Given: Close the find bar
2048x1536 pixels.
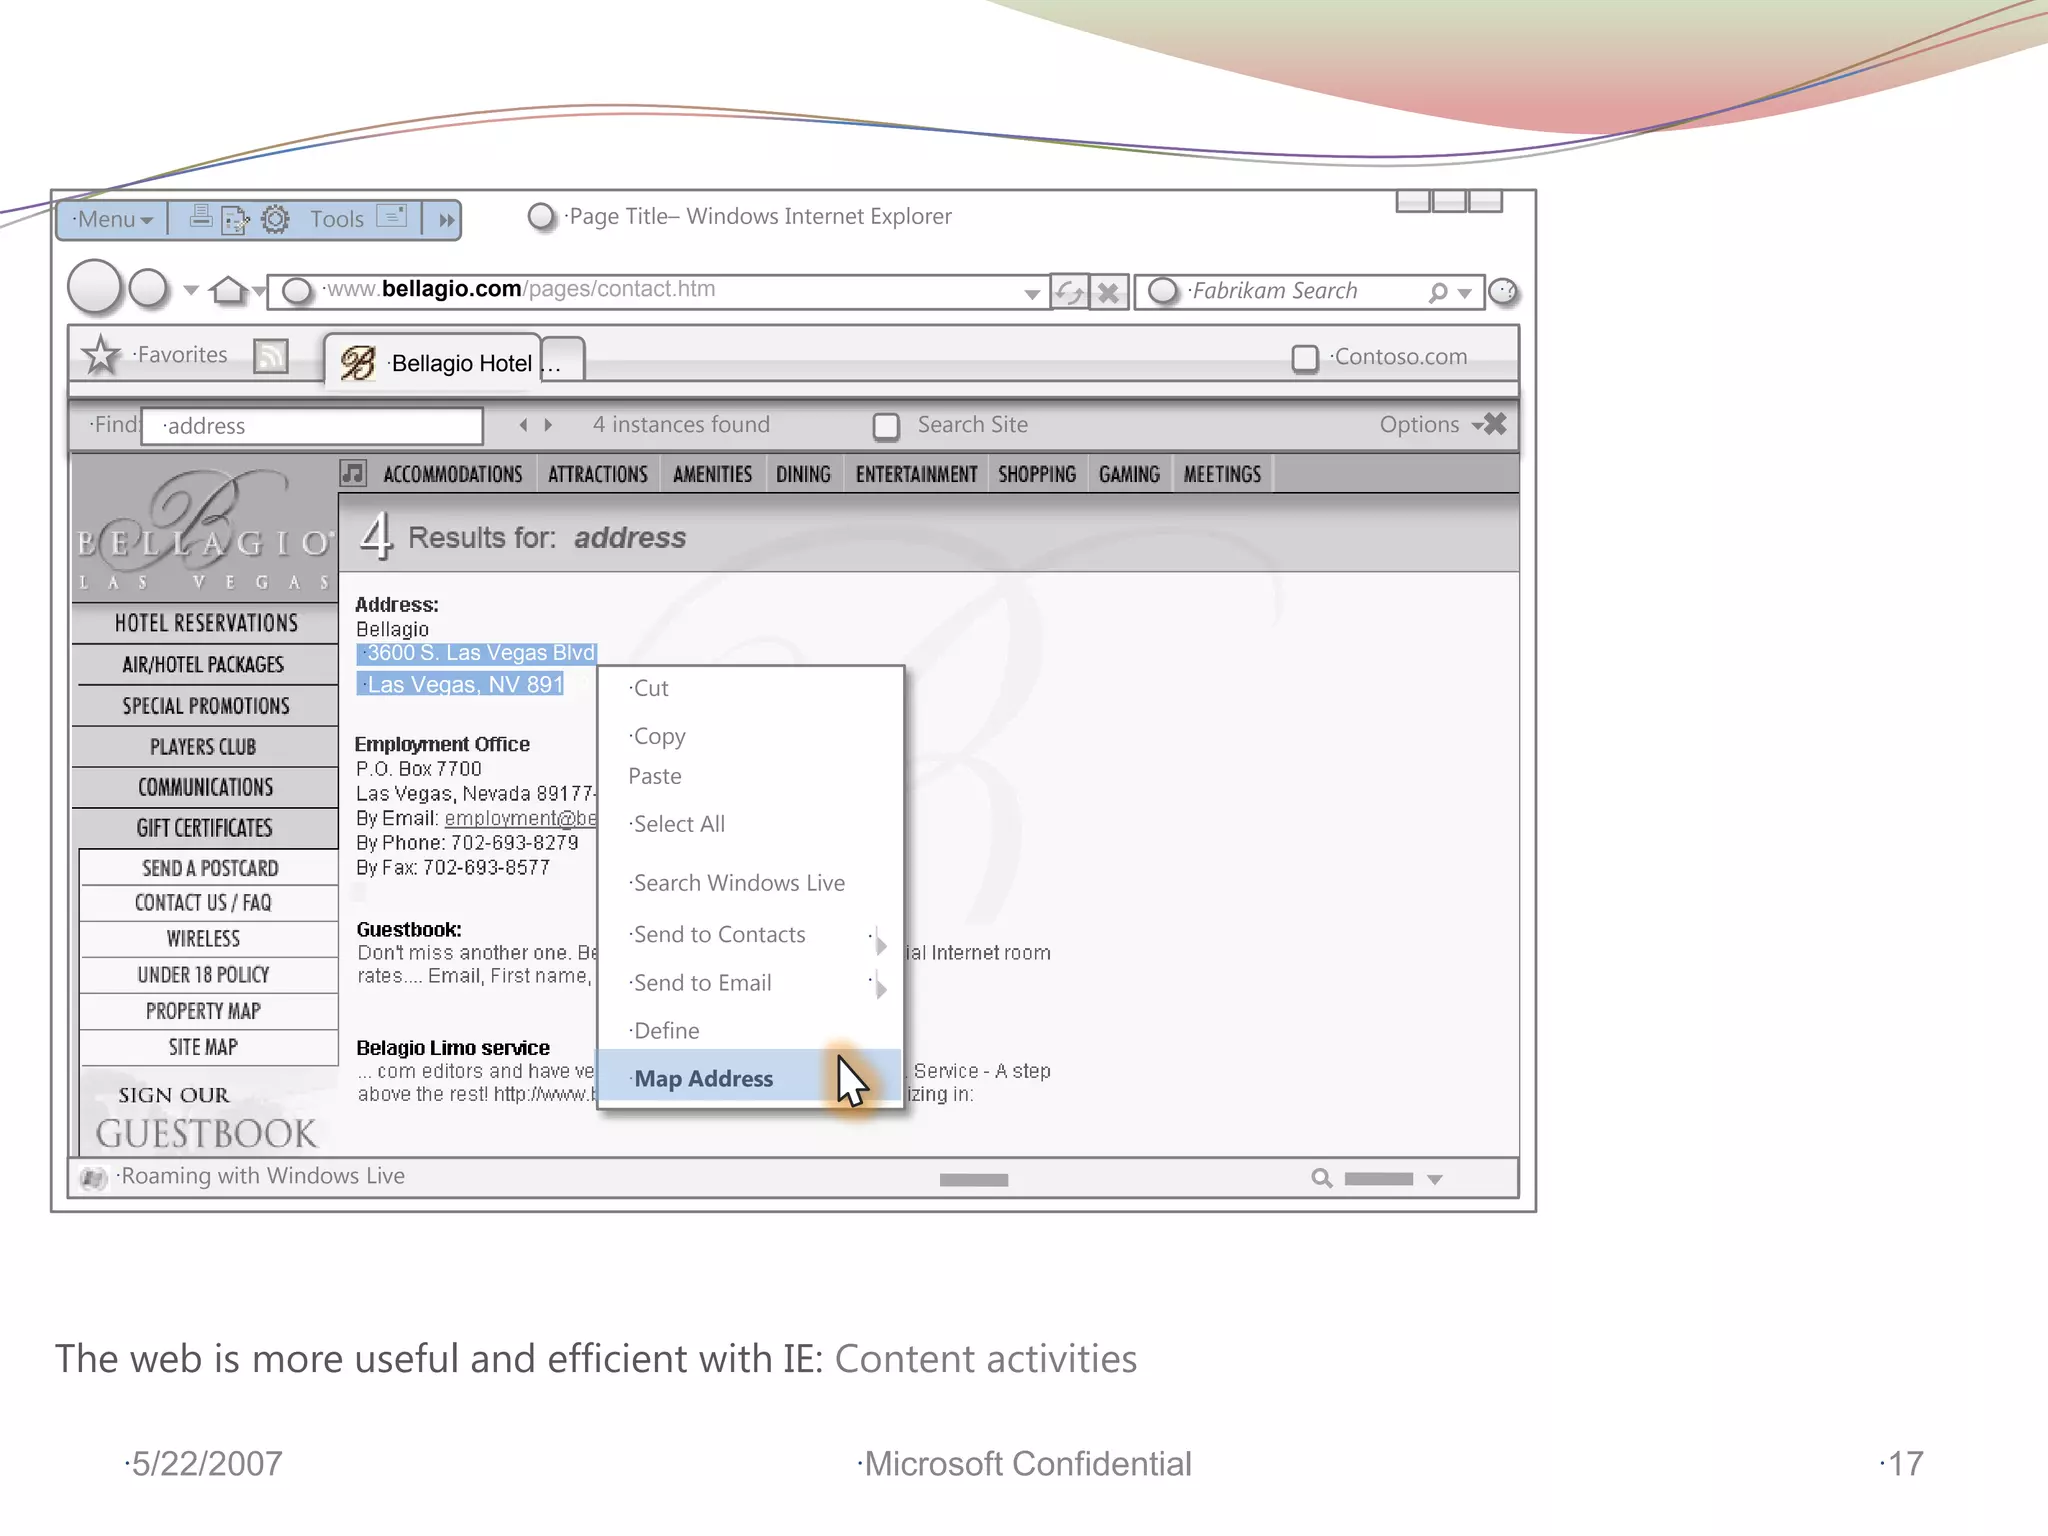Looking at the screenshot, I should coord(1495,424).
